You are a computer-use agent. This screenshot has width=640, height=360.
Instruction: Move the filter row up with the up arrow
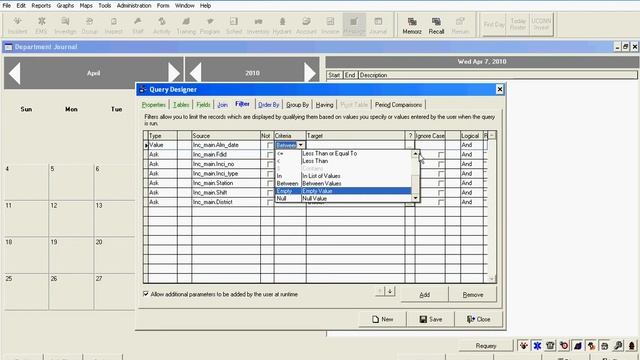tap(380, 291)
